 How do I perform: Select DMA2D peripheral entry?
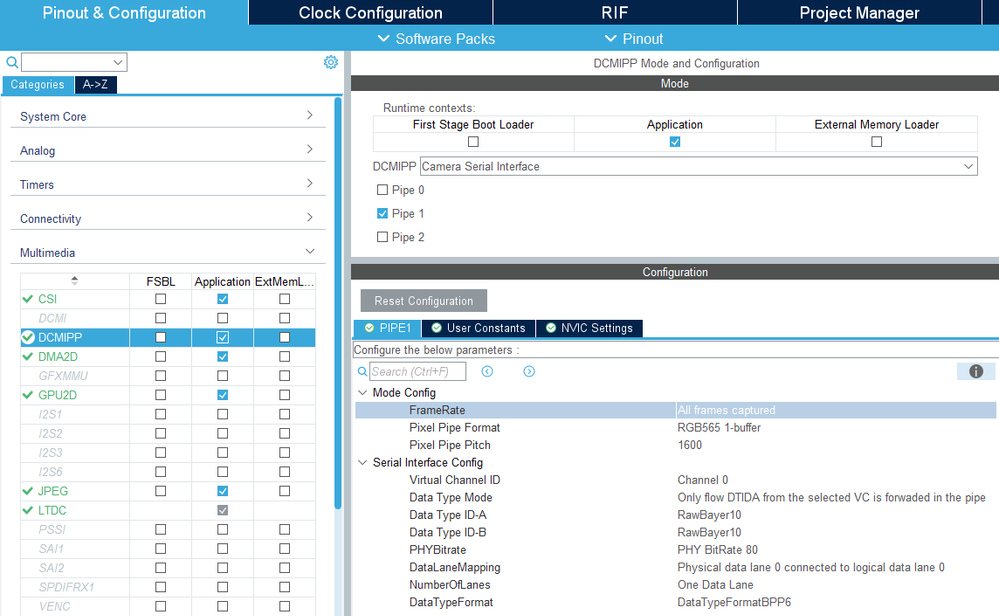58,357
